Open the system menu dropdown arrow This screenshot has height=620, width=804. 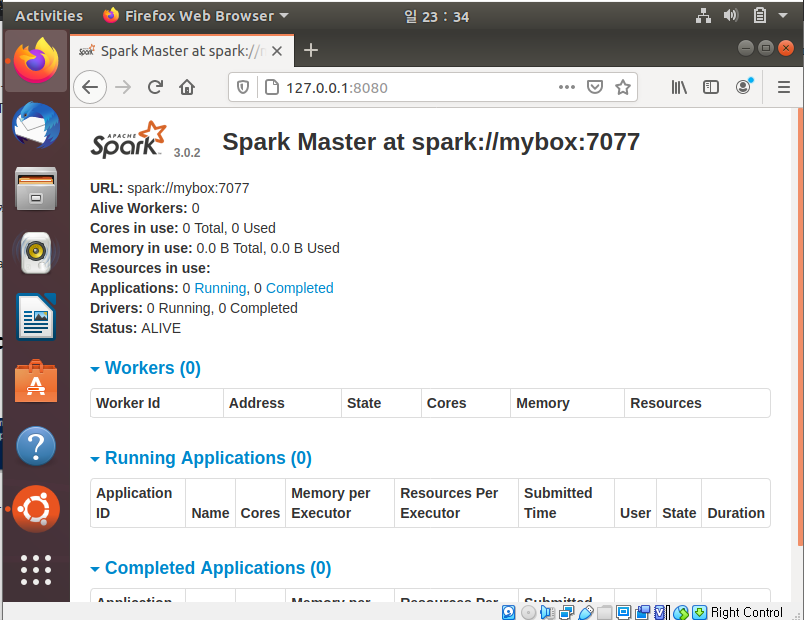tap(782, 16)
